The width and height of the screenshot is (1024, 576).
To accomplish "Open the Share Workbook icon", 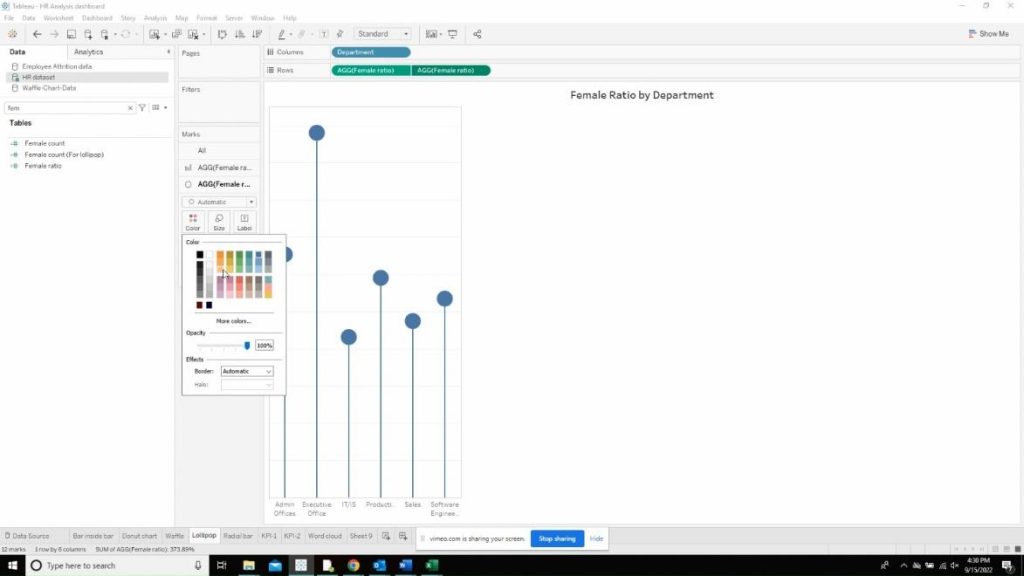I will point(477,34).
